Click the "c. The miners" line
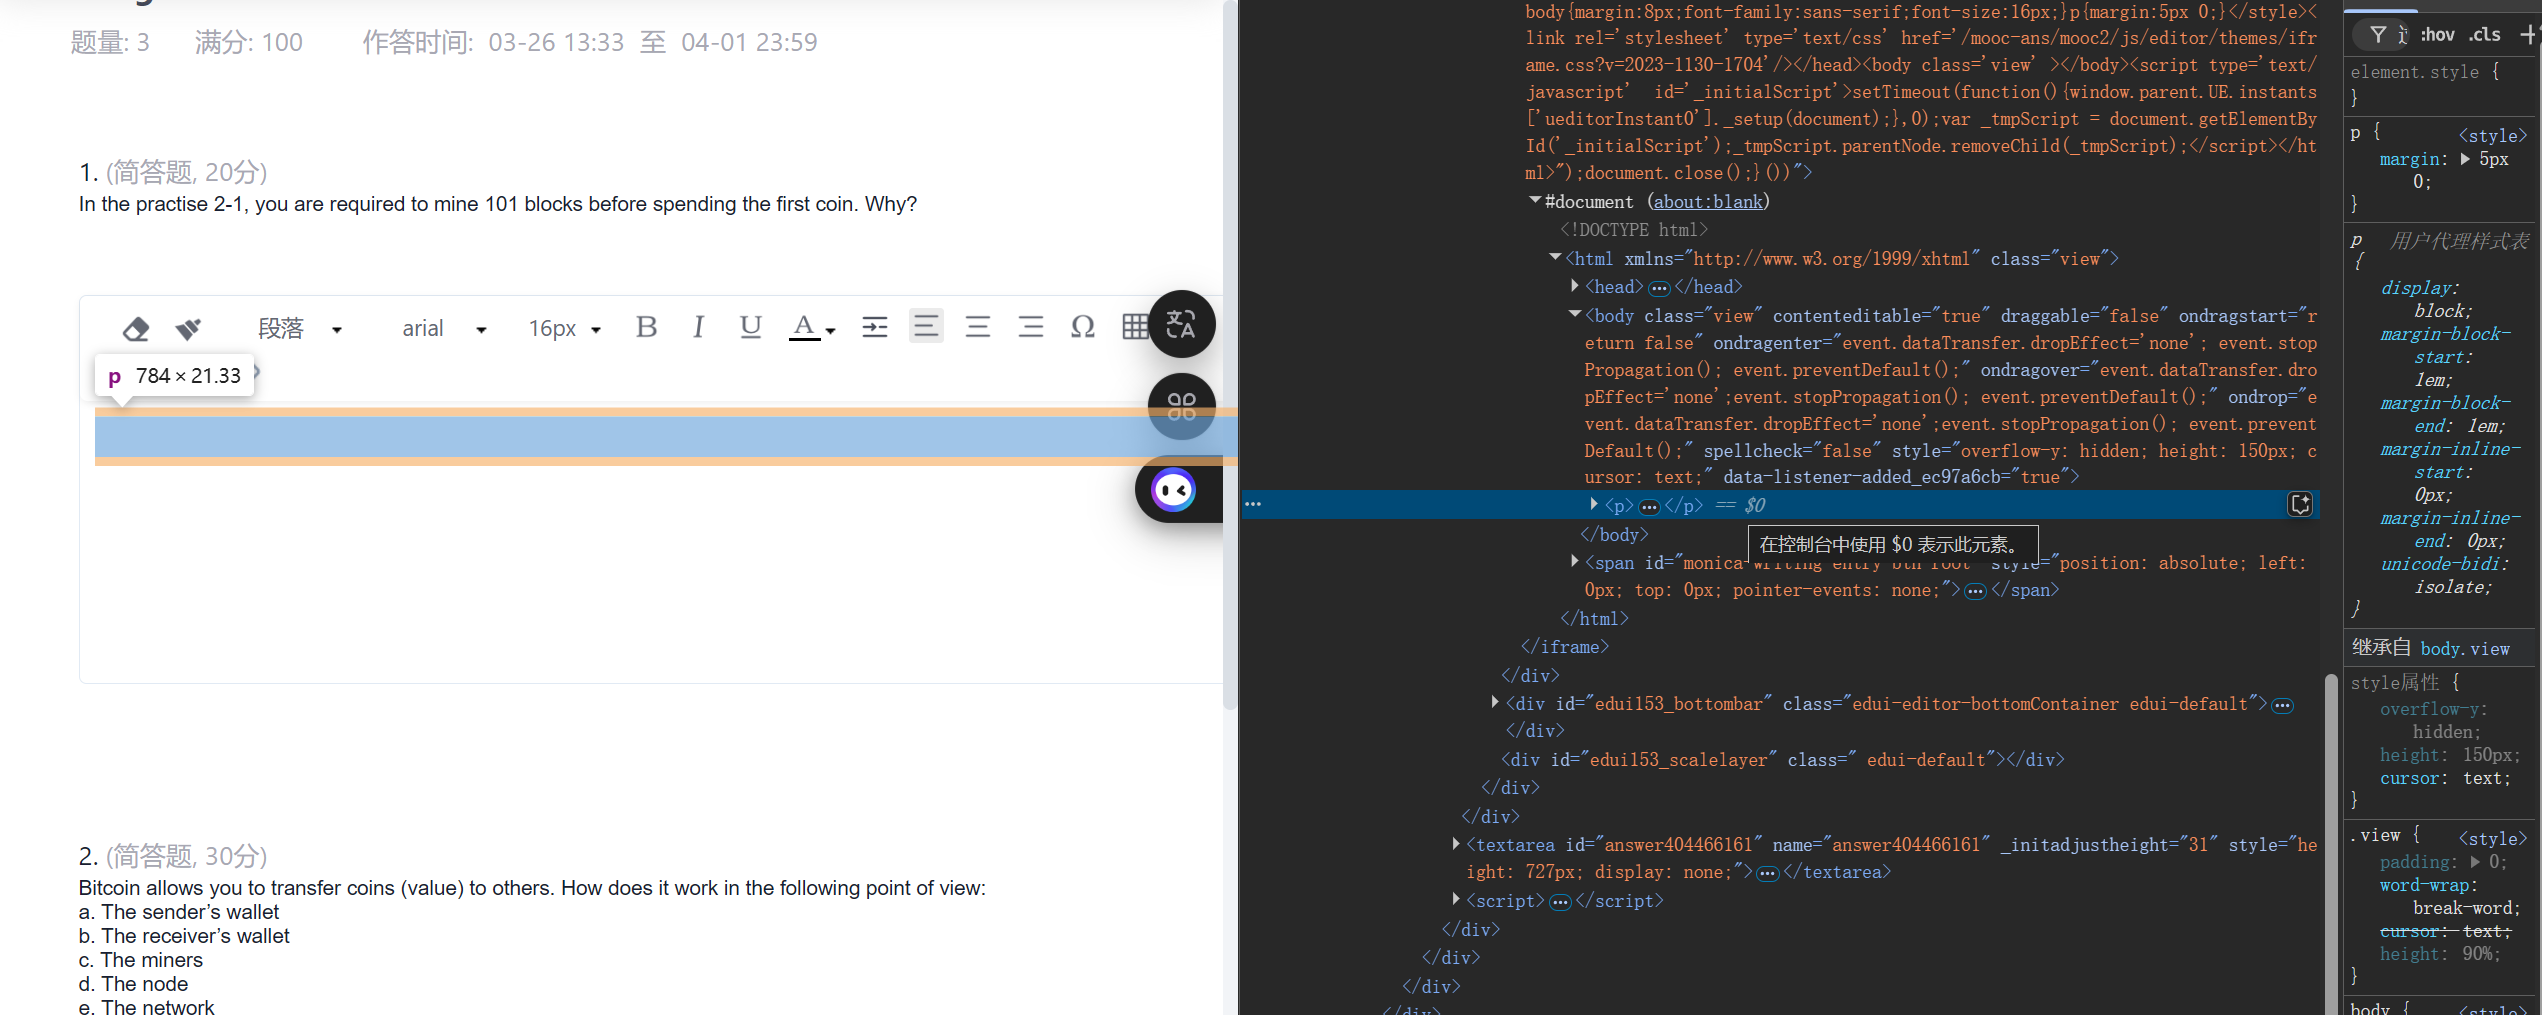The image size is (2542, 1015). [141, 960]
